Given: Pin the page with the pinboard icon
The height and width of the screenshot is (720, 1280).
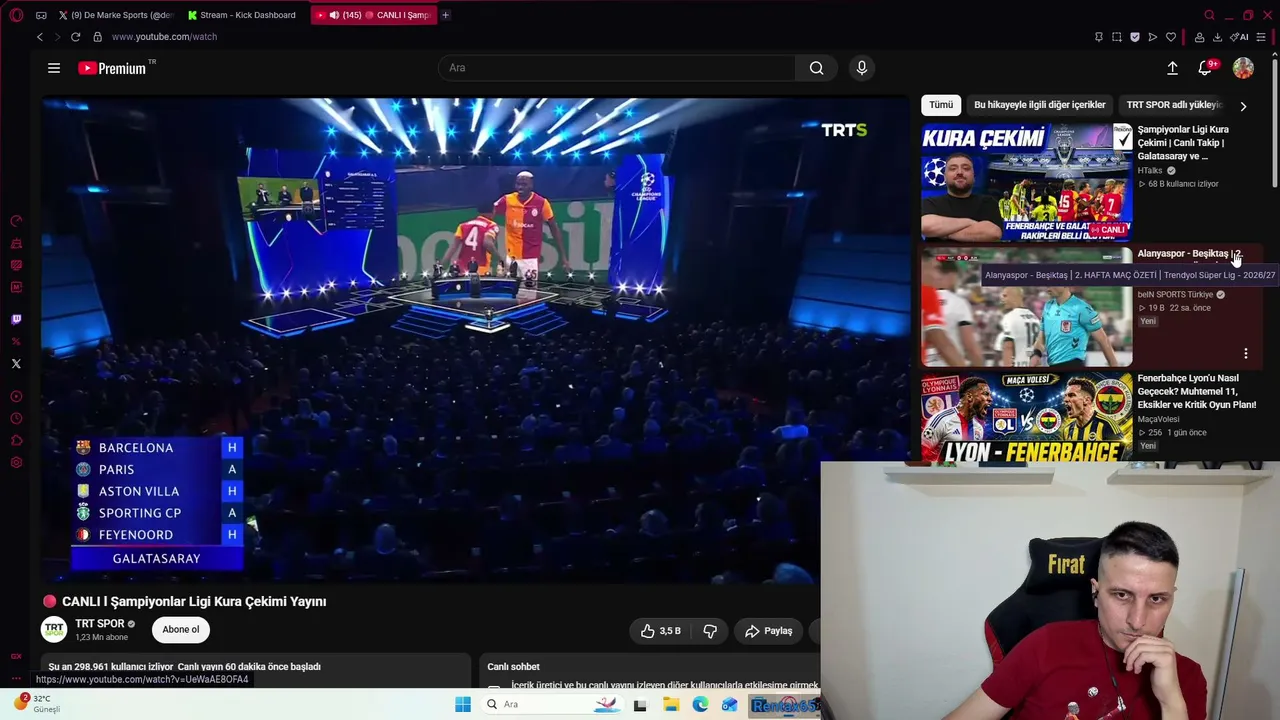Looking at the screenshot, I should pyautogui.click(x=1099, y=37).
